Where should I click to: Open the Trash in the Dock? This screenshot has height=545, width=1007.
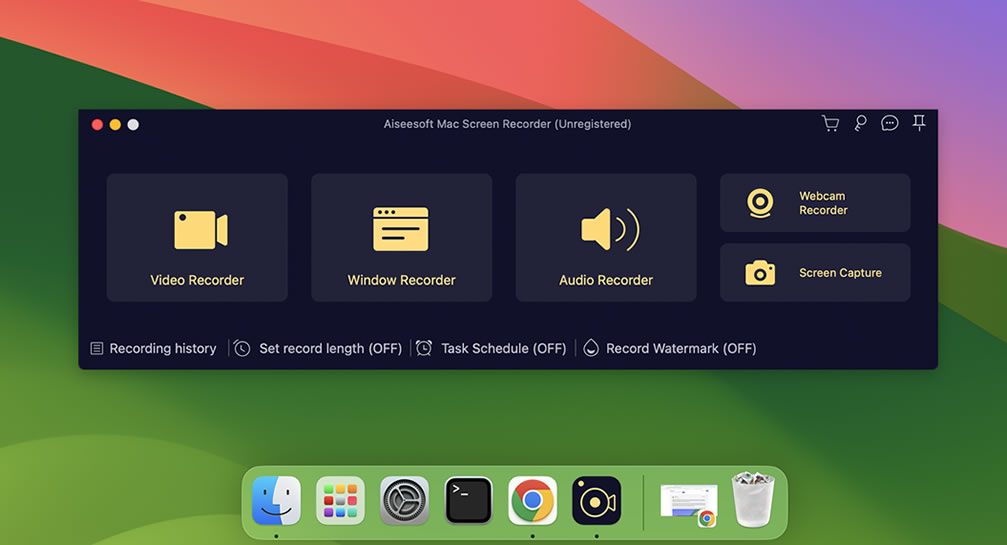point(753,500)
